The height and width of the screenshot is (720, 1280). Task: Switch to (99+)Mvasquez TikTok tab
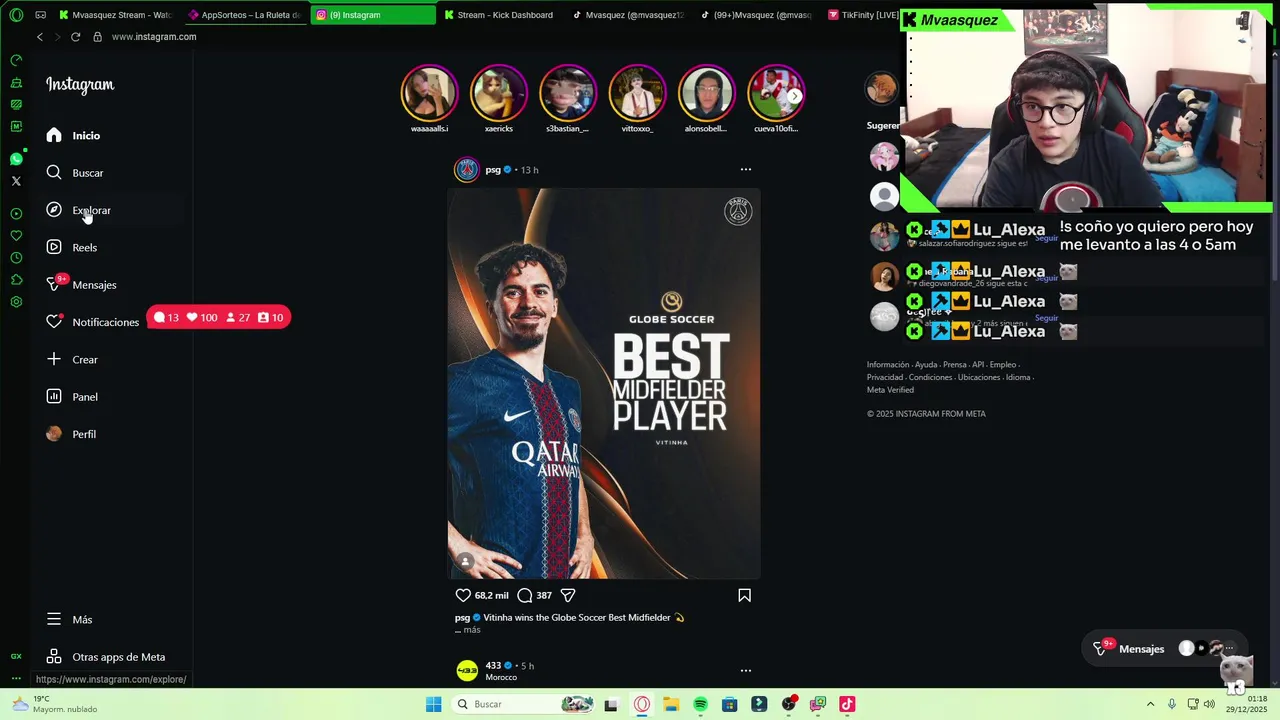click(x=757, y=15)
